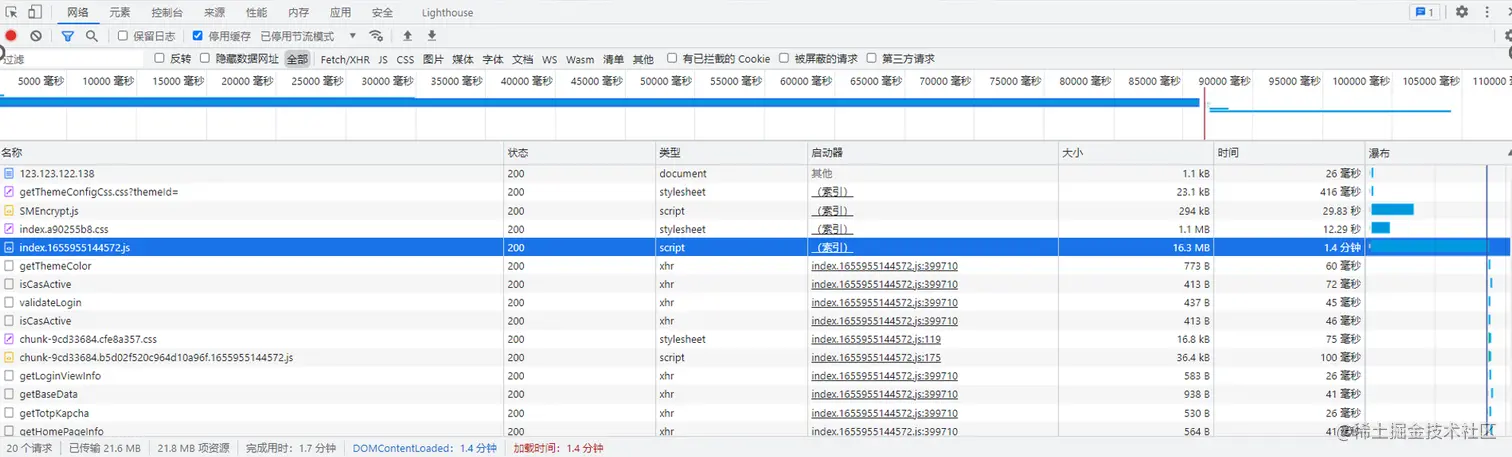The image size is (1512, 457).
Task: Enable the 保留日志 checkbox
Action: [x=123, y=36]
